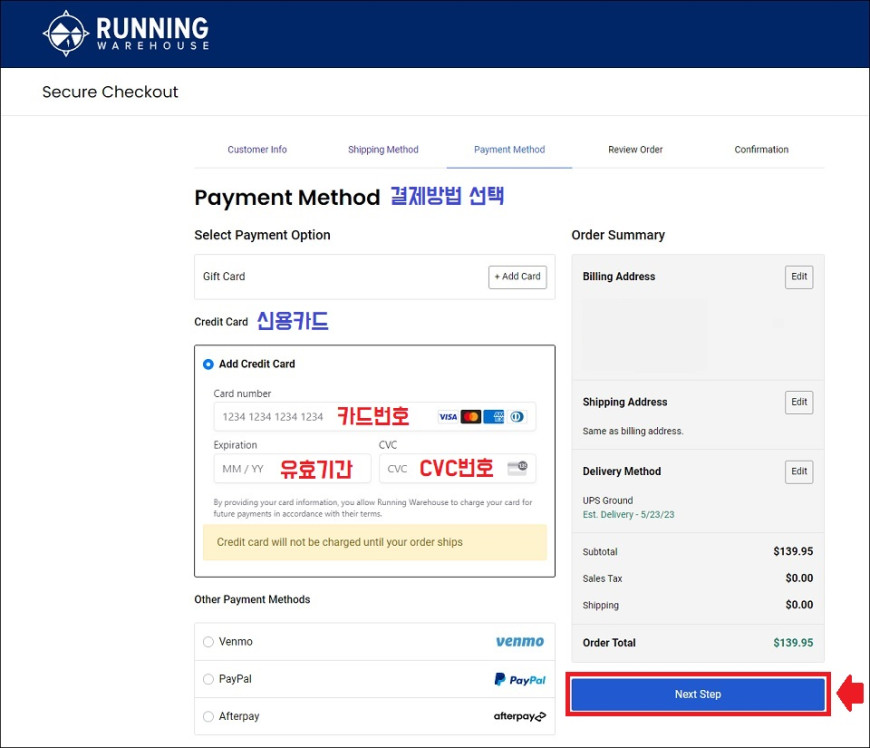This screenshot has width=870, height=748.
Task: Click the CVC card hint icon
Action: pos(517,468)
